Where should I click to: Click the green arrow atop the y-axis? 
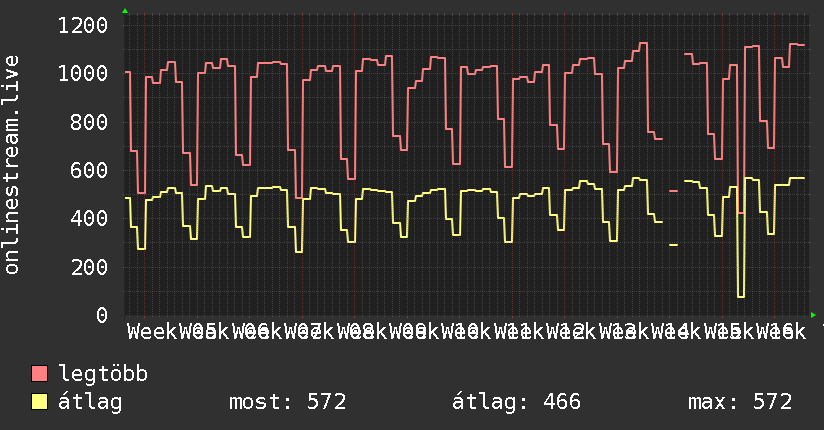tap(125, 11)
